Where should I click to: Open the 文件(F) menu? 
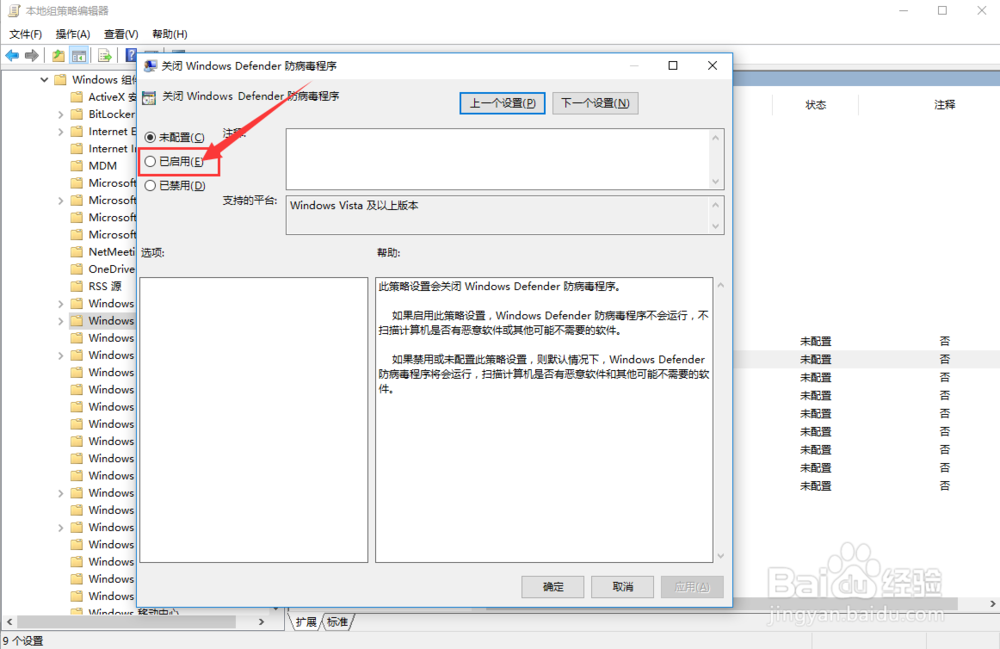[x=26, y=34]
